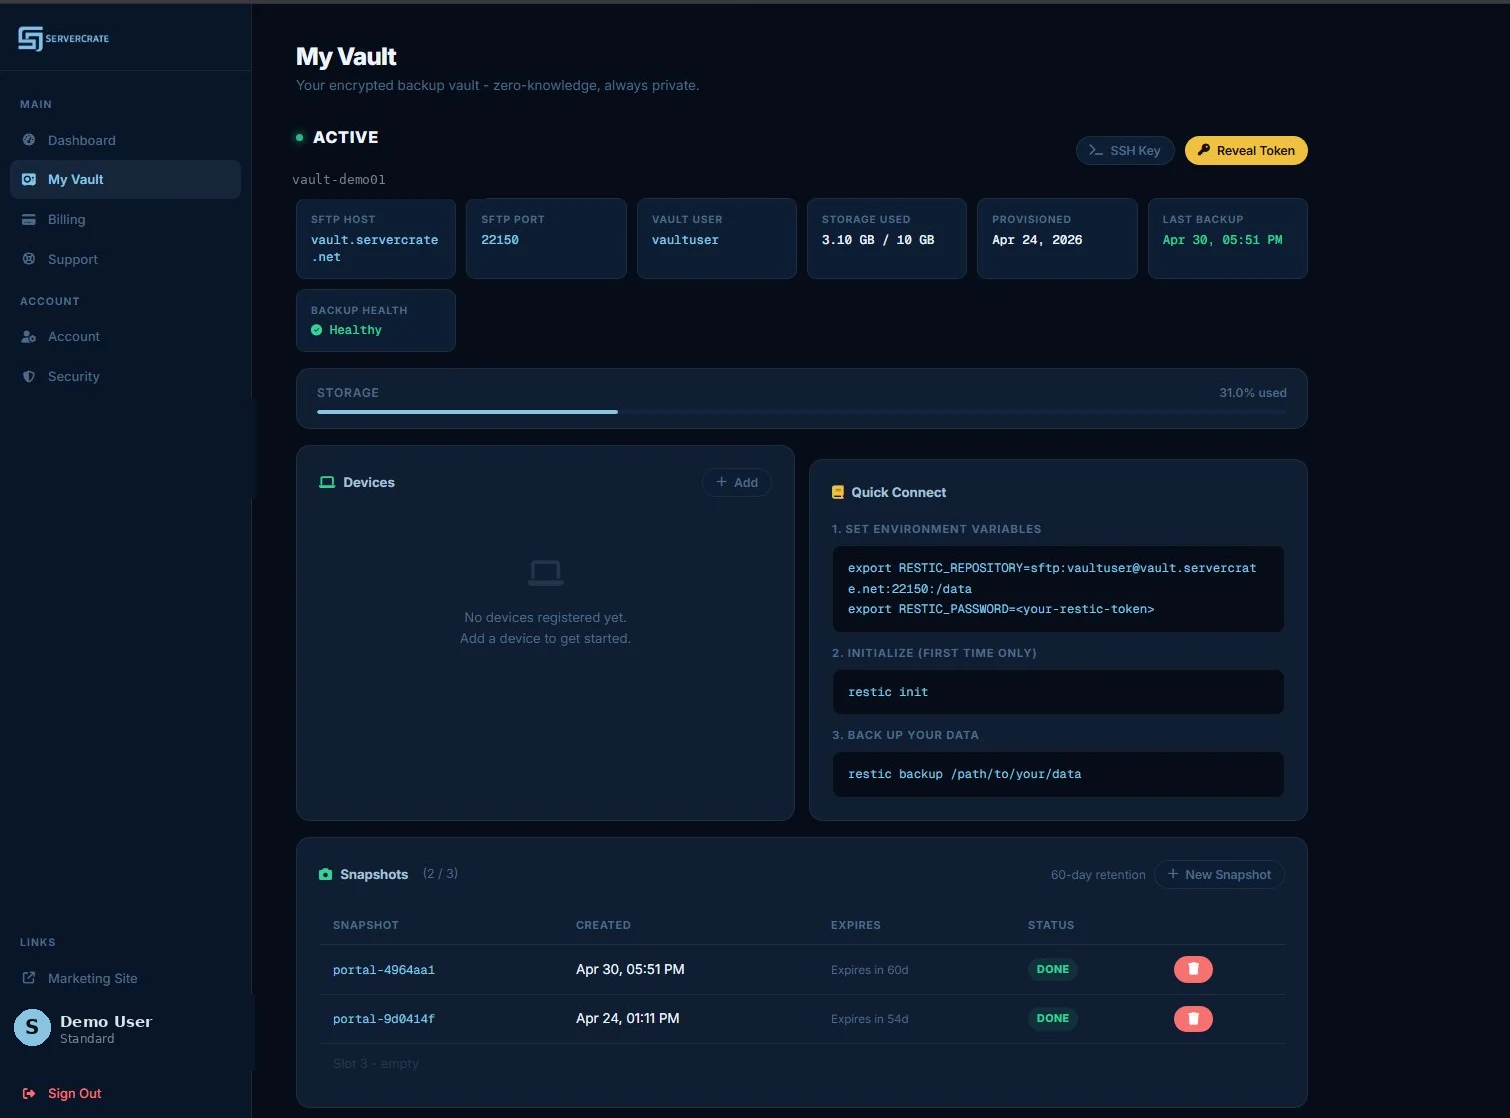Viewport: 1510px width, 1118px height.
Task: Create a New Snapshot
Action: (x=1219, y=874)
